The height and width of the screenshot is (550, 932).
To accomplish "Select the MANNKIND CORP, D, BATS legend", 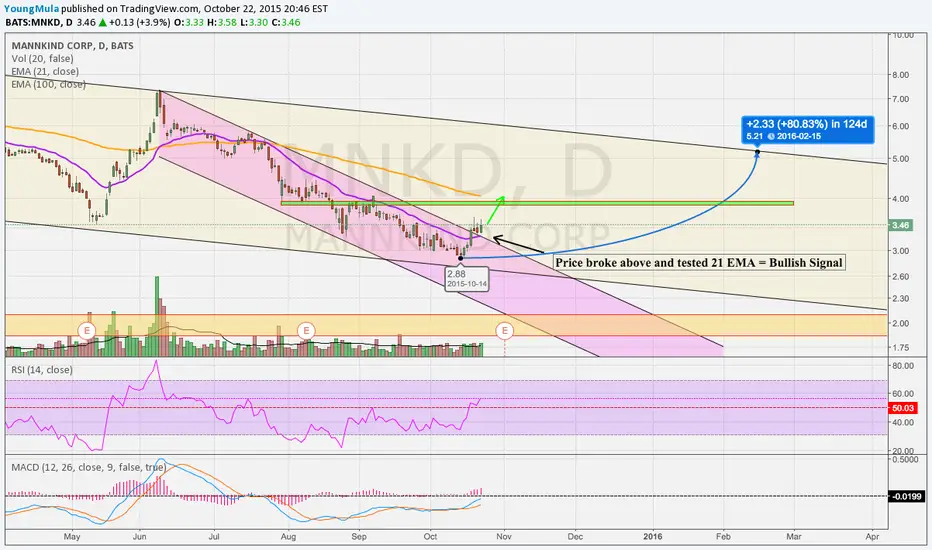I will click(73, 46).
